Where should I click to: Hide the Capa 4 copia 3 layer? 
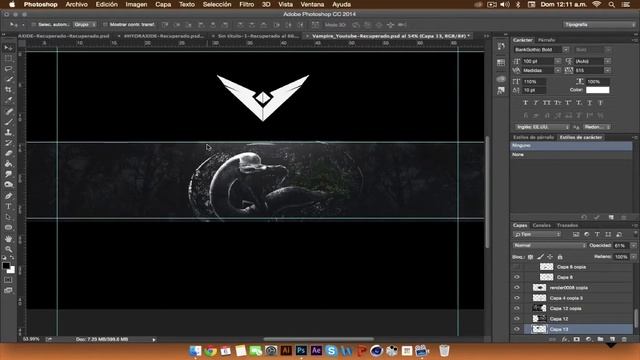pos(517,298)
